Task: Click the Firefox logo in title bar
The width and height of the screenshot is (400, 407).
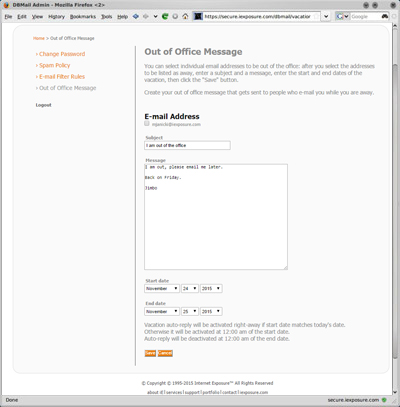Action: (x=6, y=5)
